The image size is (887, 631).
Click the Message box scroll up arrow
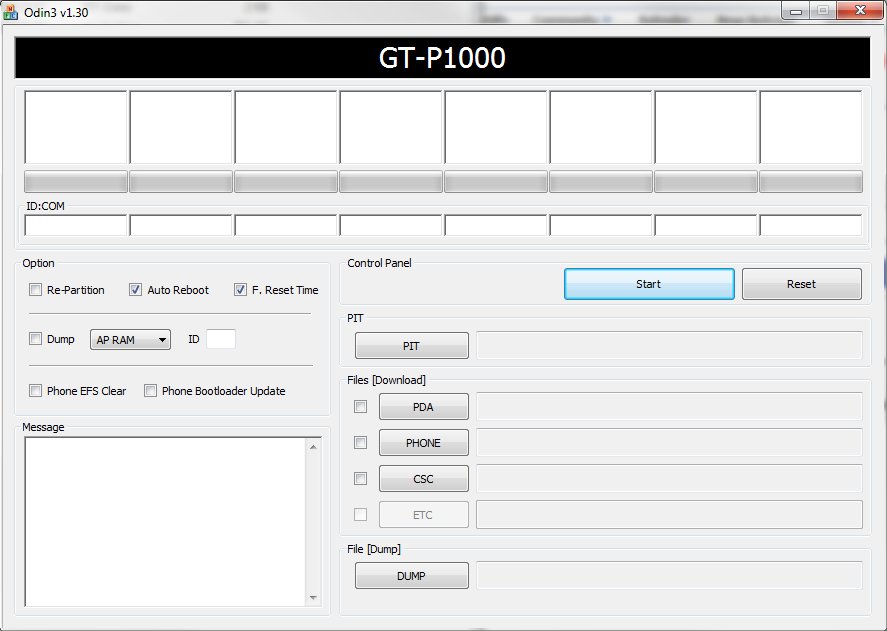tap(313, 447)
